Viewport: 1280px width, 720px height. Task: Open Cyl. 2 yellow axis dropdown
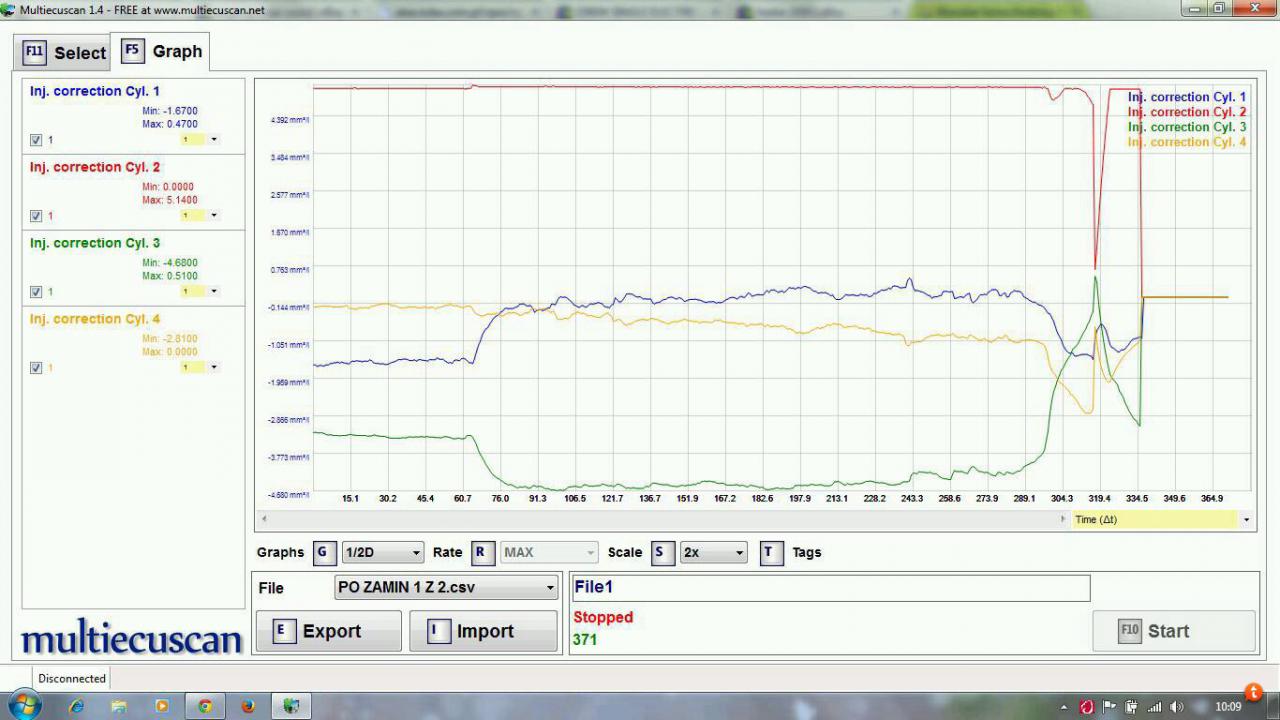[200, 216]
